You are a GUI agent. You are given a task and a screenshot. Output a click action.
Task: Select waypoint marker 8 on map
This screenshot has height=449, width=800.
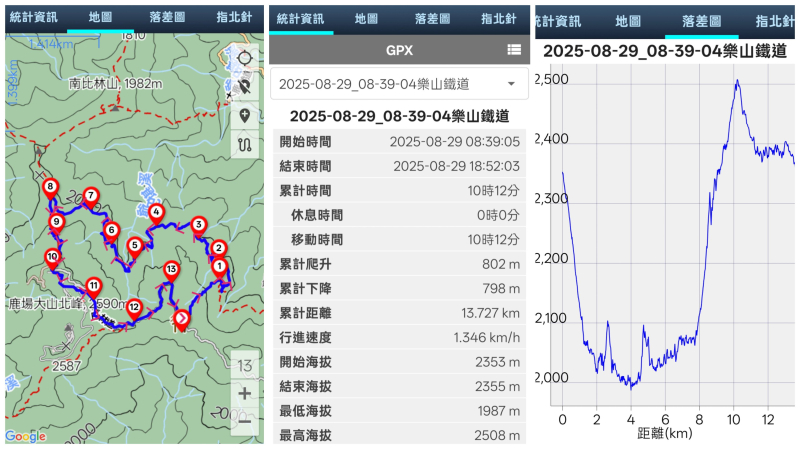[50, 189]
